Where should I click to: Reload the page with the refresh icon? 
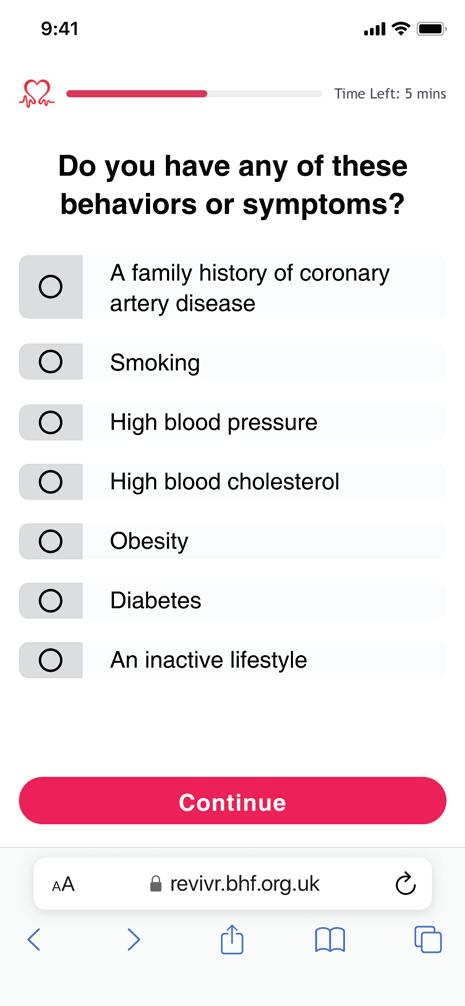tap(405, 885)
